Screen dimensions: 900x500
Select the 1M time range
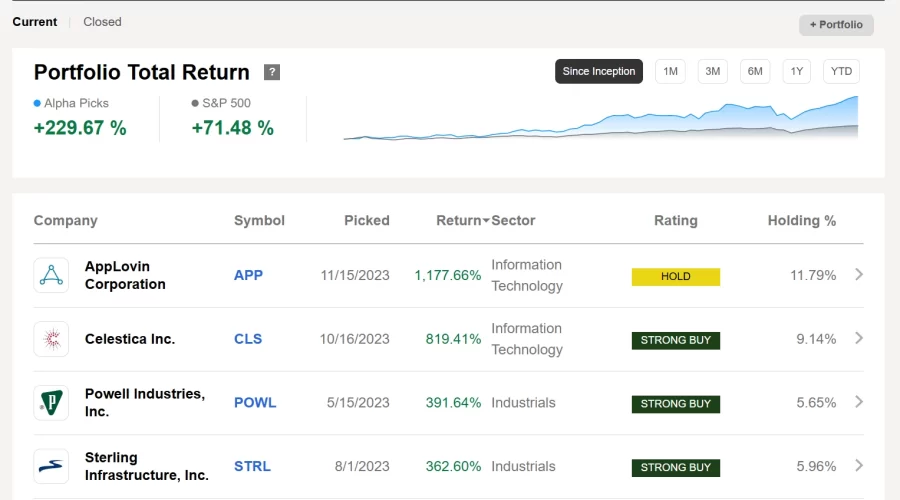pos(670,71)
